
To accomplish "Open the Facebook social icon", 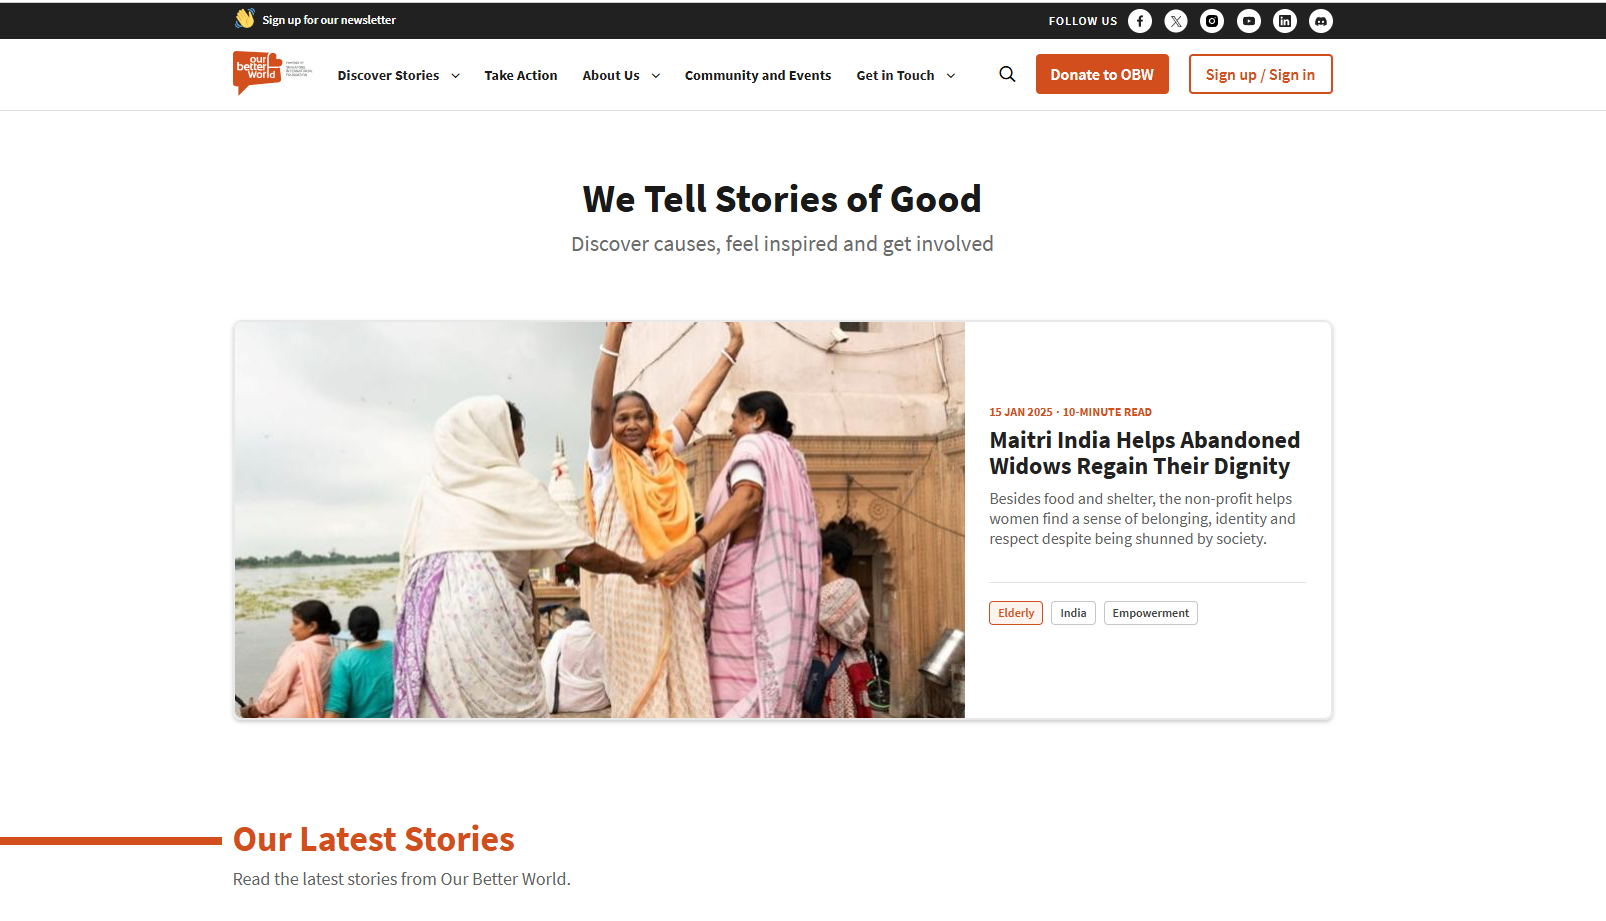I will pyautogui.click(x=1140, y=21).
